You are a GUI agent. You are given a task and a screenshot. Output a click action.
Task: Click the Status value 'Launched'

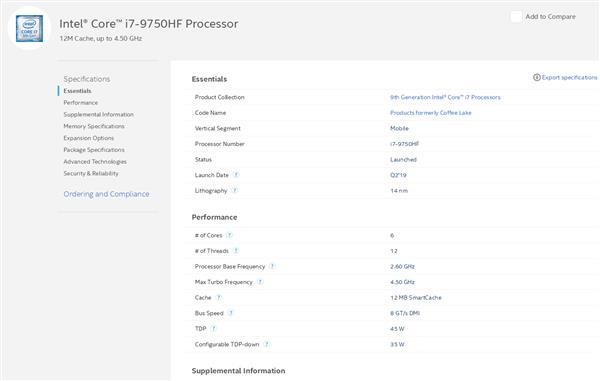[403, 160]
